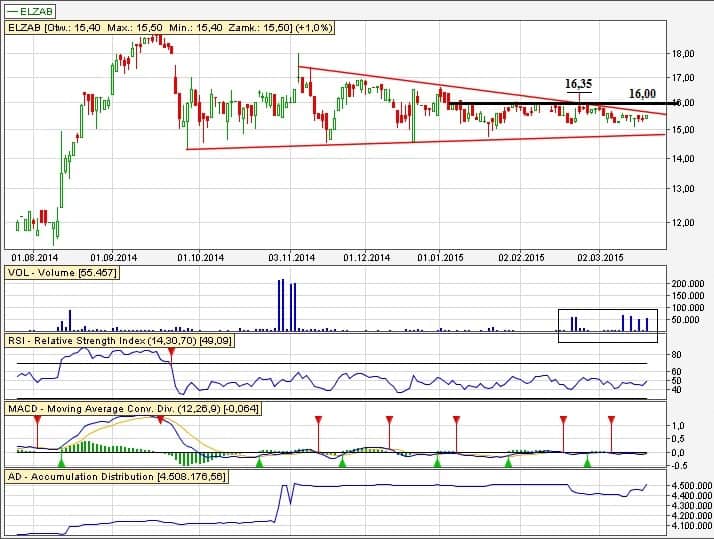
Task: Click the 18,00 price axis label
Action: tap(683, 54)
